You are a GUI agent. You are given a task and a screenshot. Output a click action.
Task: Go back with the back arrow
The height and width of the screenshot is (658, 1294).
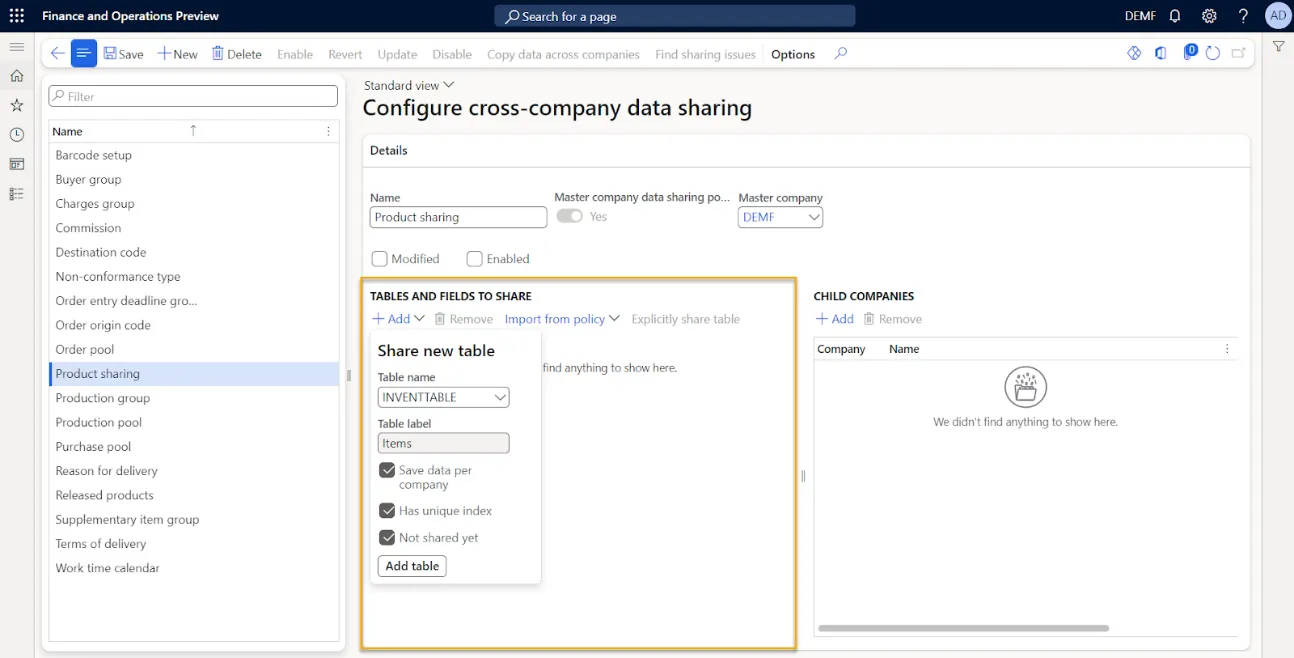(58, 54)
